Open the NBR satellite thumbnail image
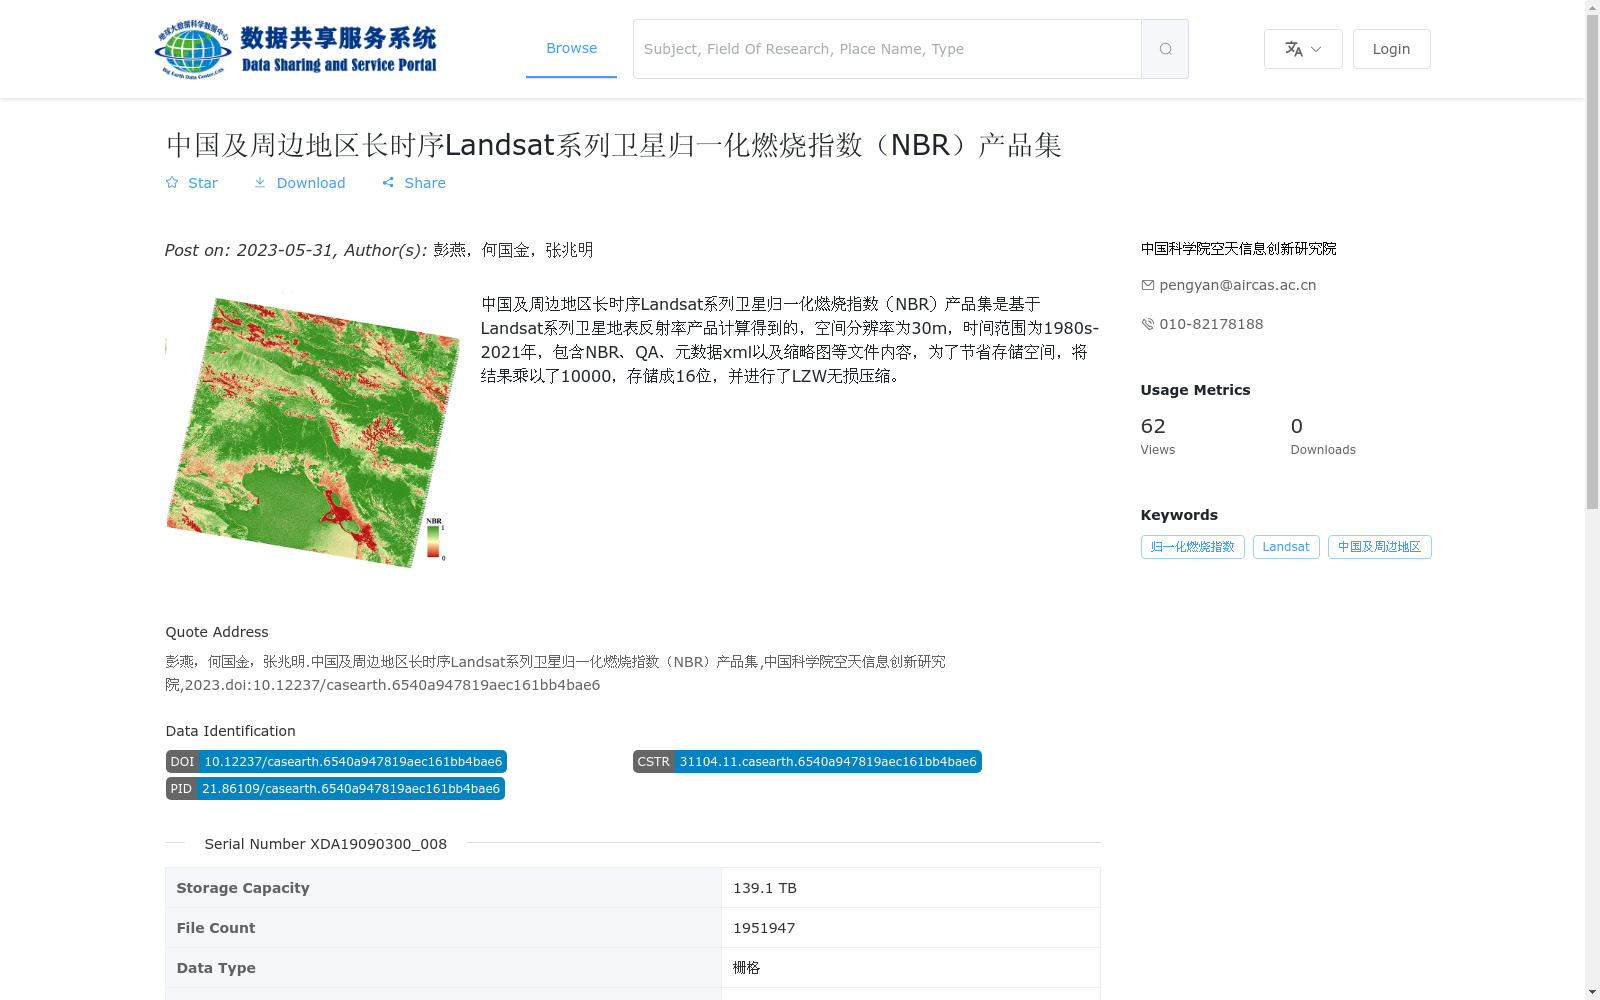The width and height of the screenshot is (1600, 1000). (312, 430)
